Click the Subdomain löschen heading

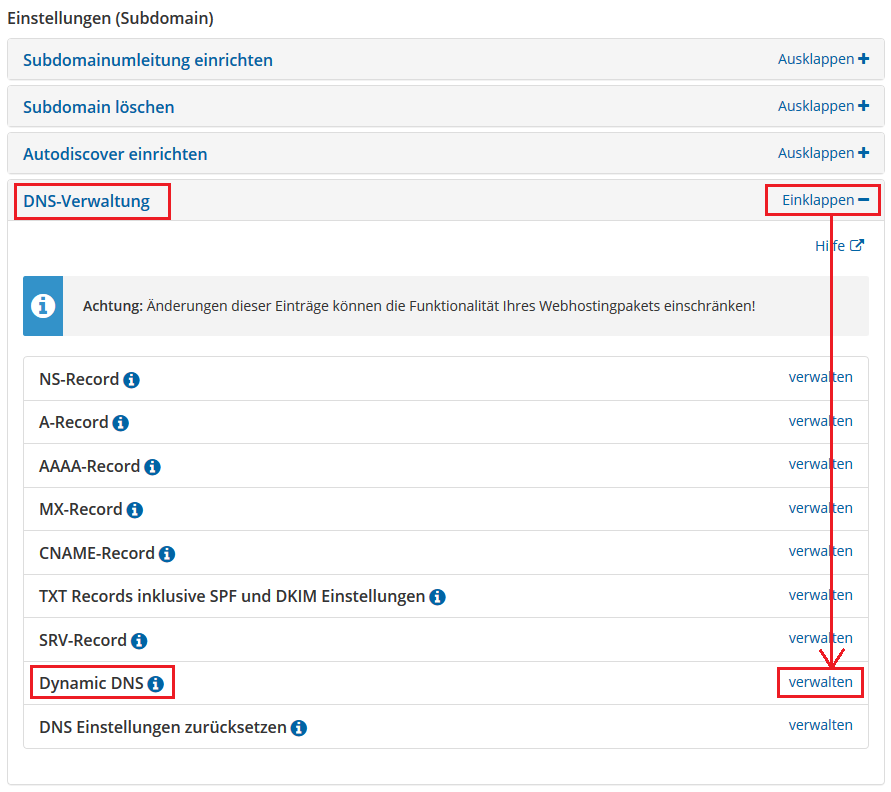[99, 107]
